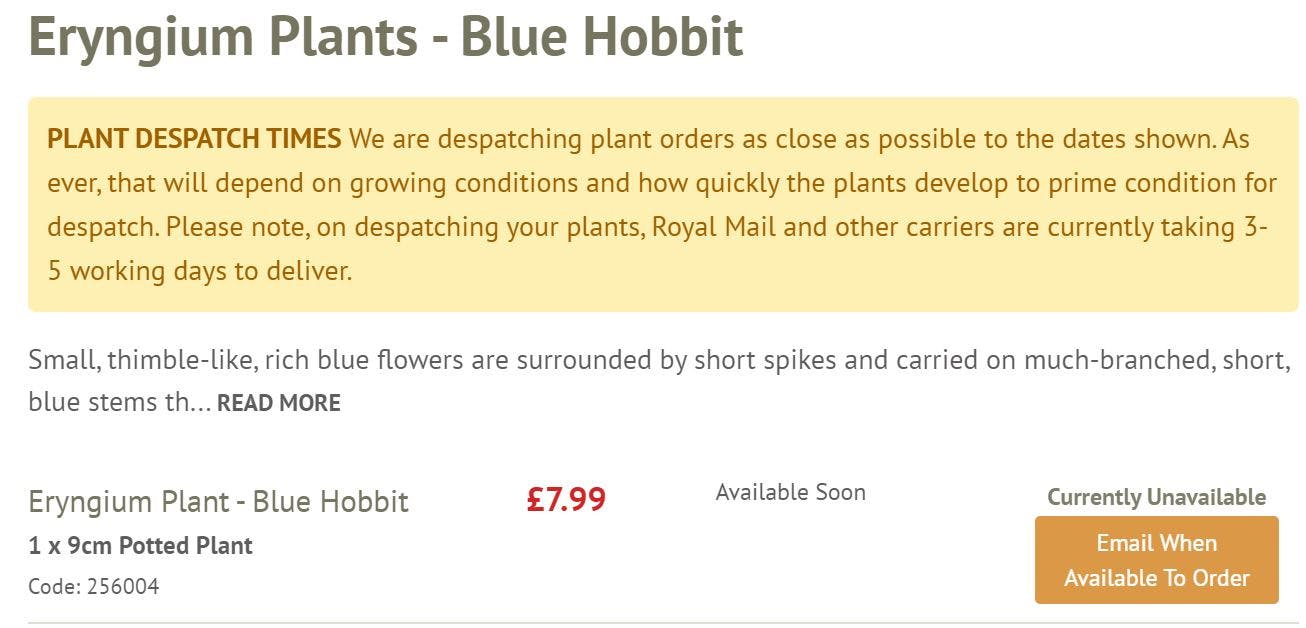Click the Currently Unavailable label
Image resolution: width=1306 pixels, height=628 pixels.
1156,497
